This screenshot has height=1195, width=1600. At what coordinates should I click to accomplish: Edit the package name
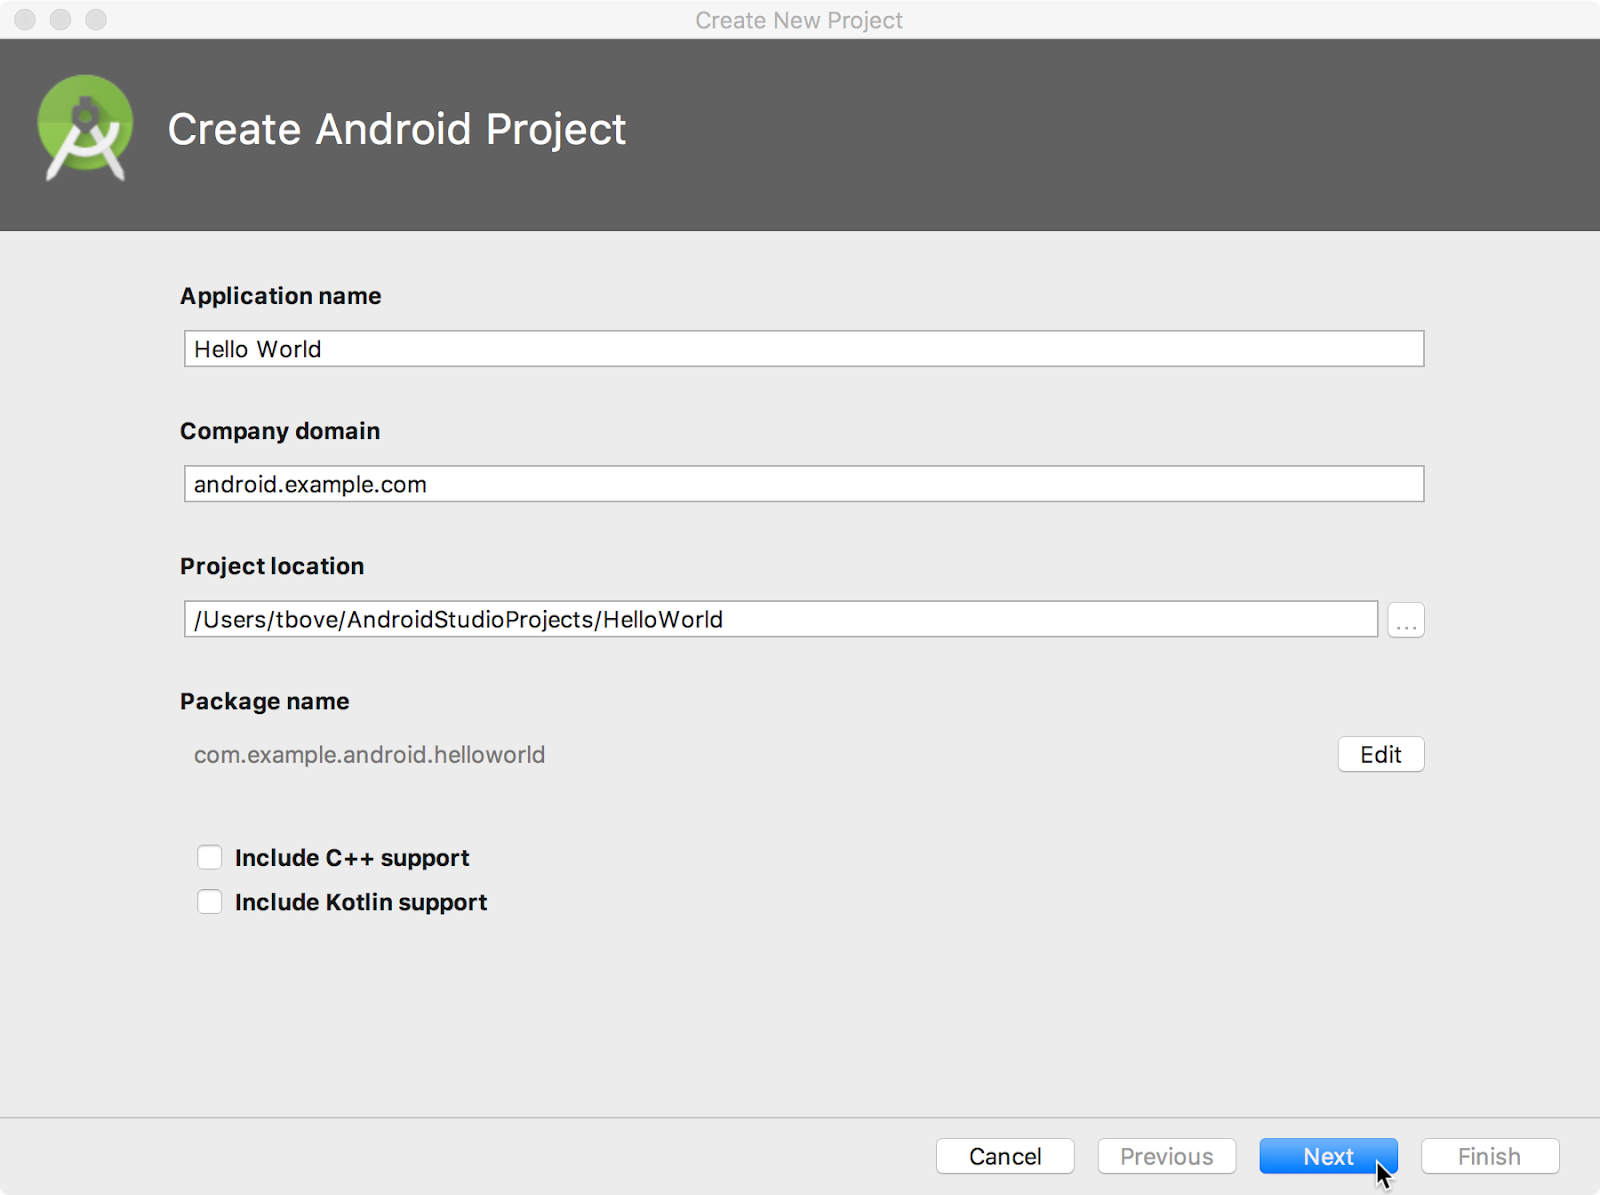coord(1380,754)
